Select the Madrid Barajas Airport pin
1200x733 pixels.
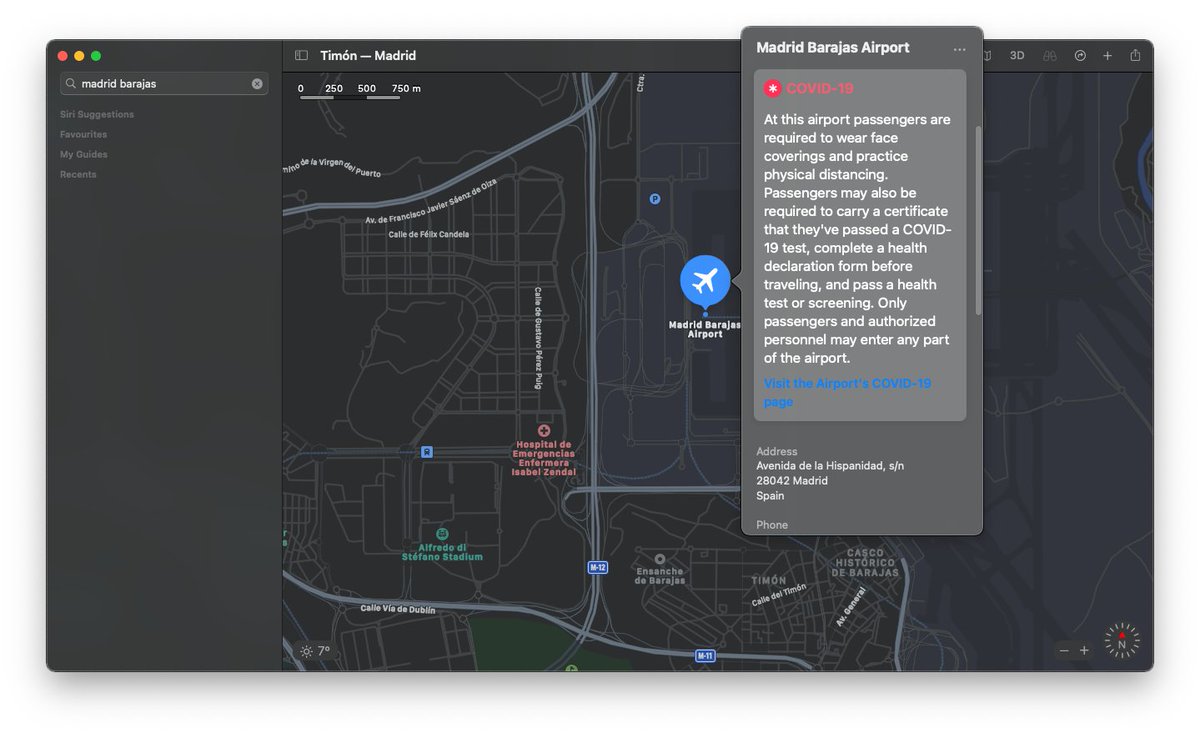[x=705, y=281]
